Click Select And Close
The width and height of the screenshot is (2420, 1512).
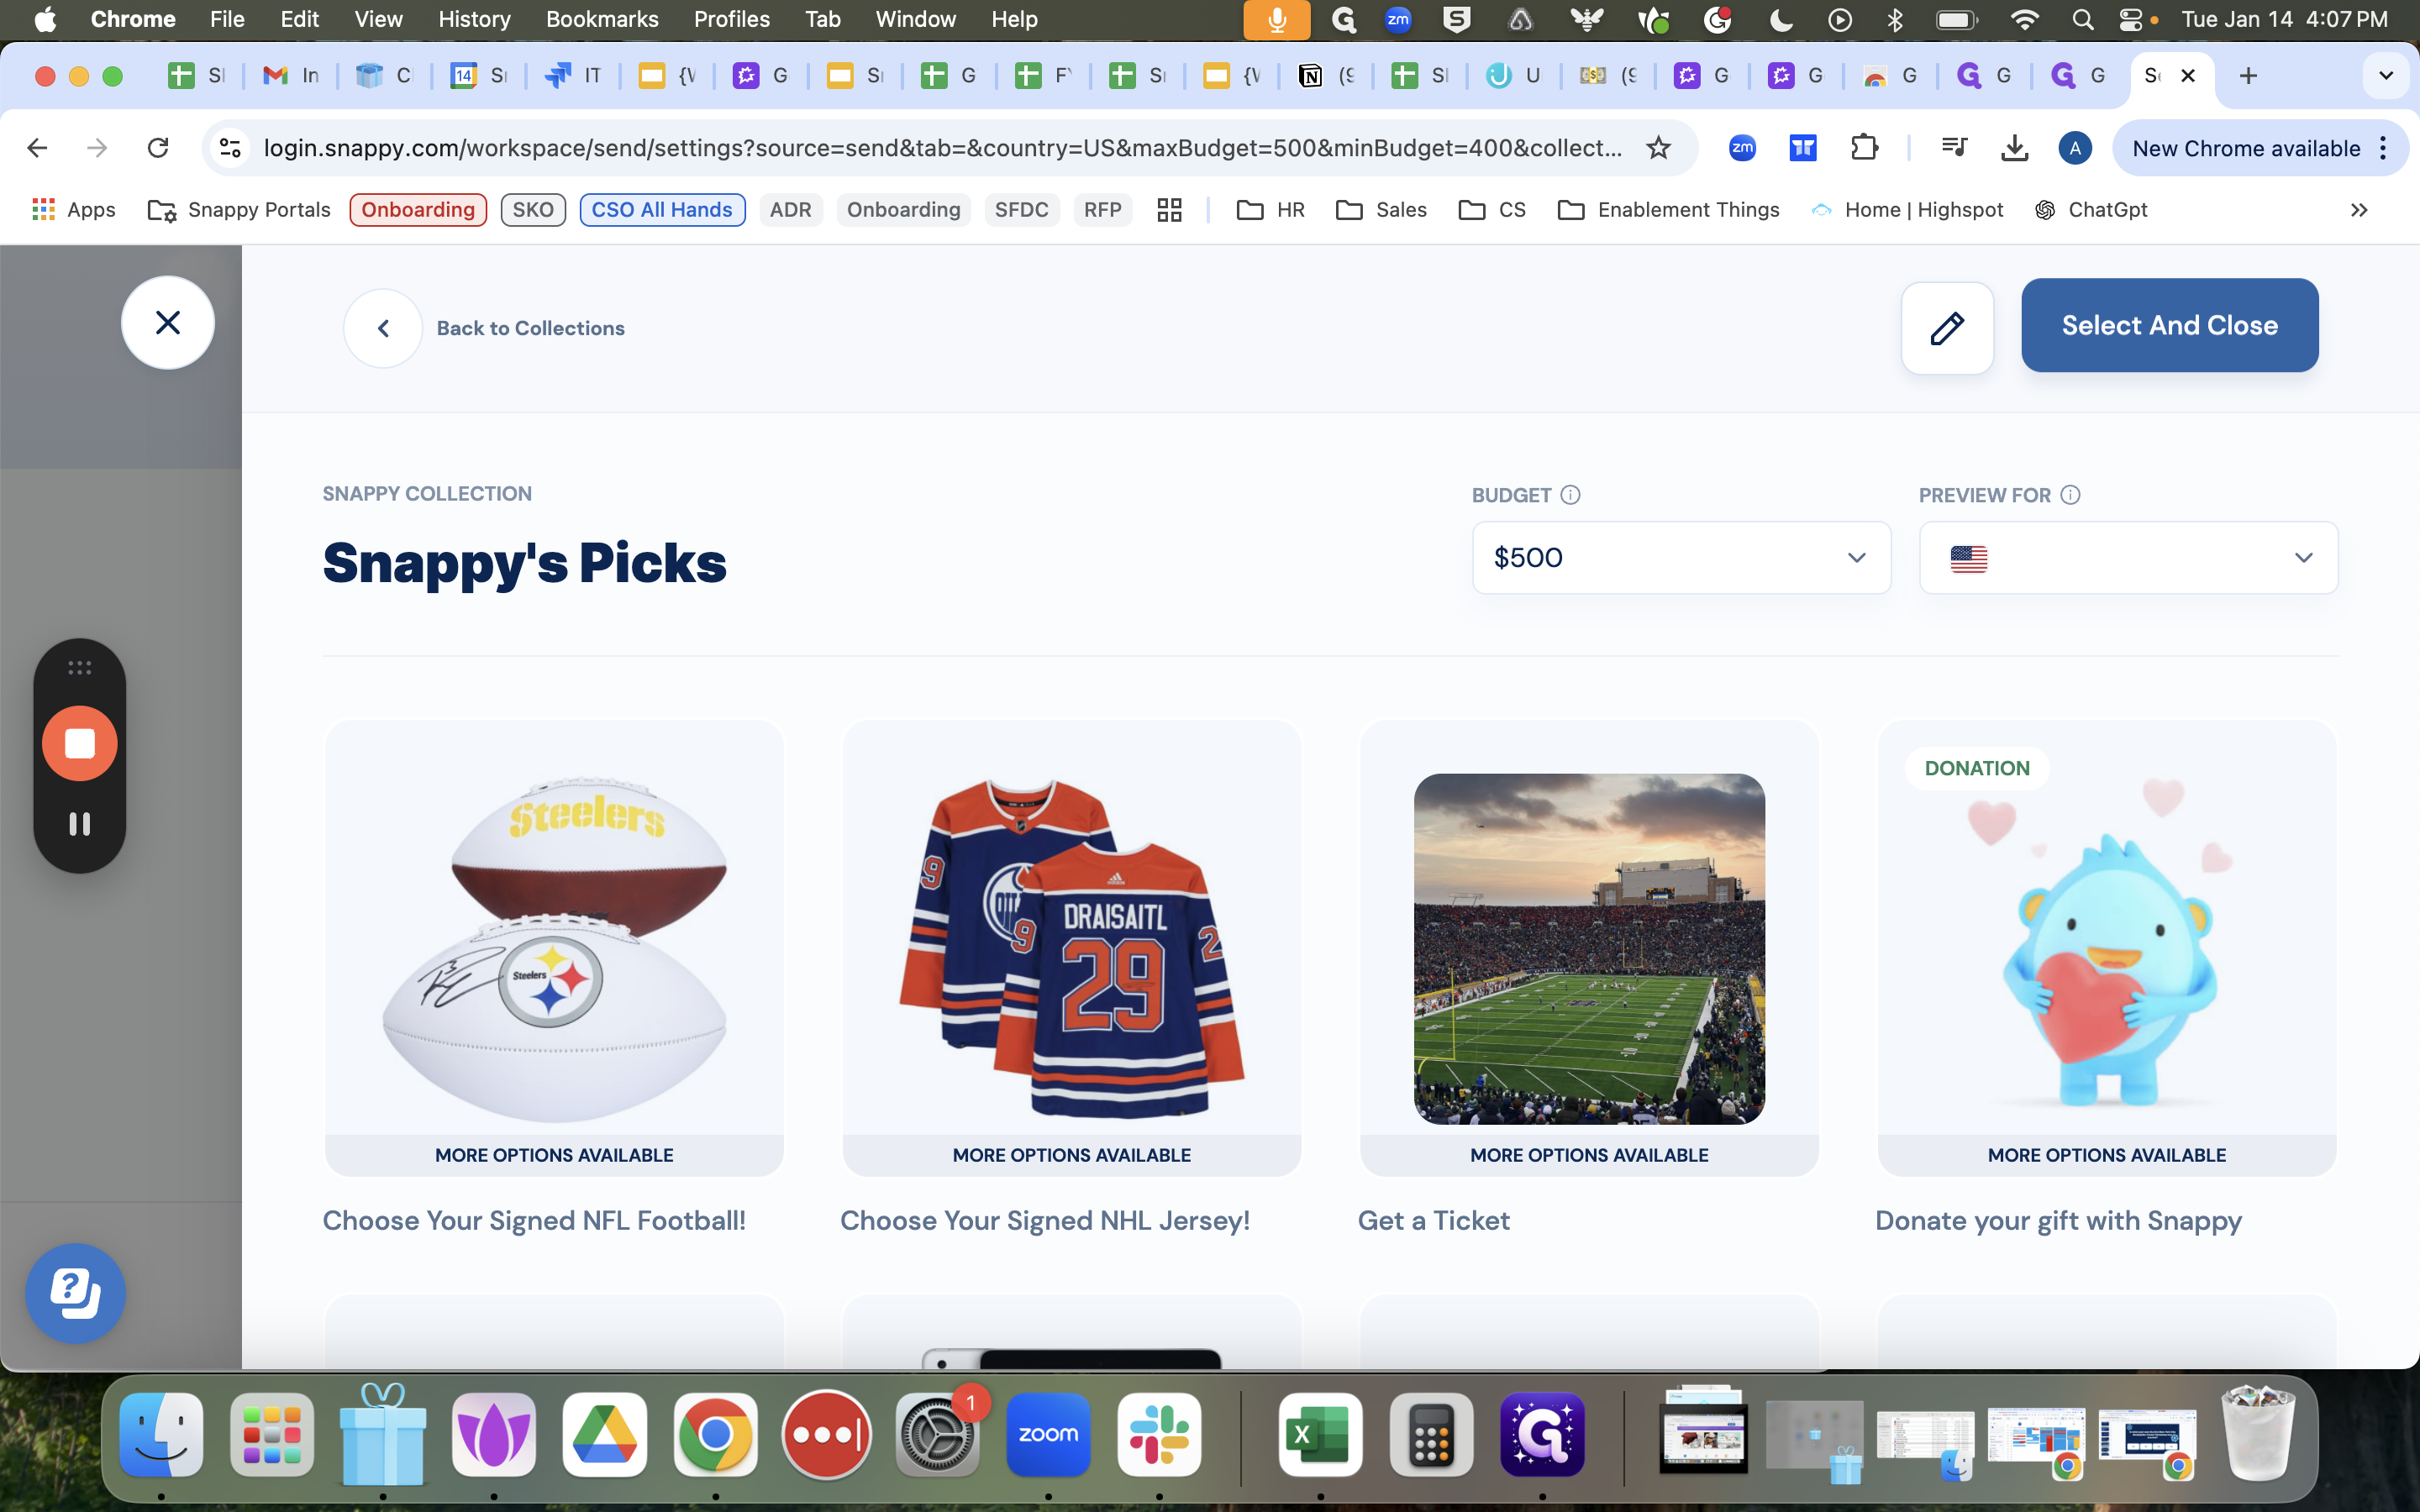(2169, 325)
